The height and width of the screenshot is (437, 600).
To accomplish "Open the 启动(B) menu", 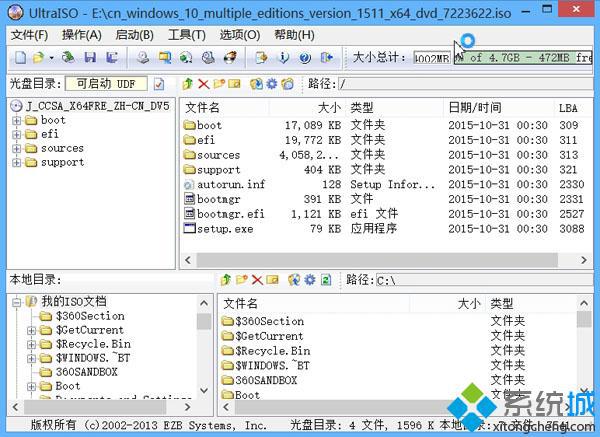I will pos(134,35).
